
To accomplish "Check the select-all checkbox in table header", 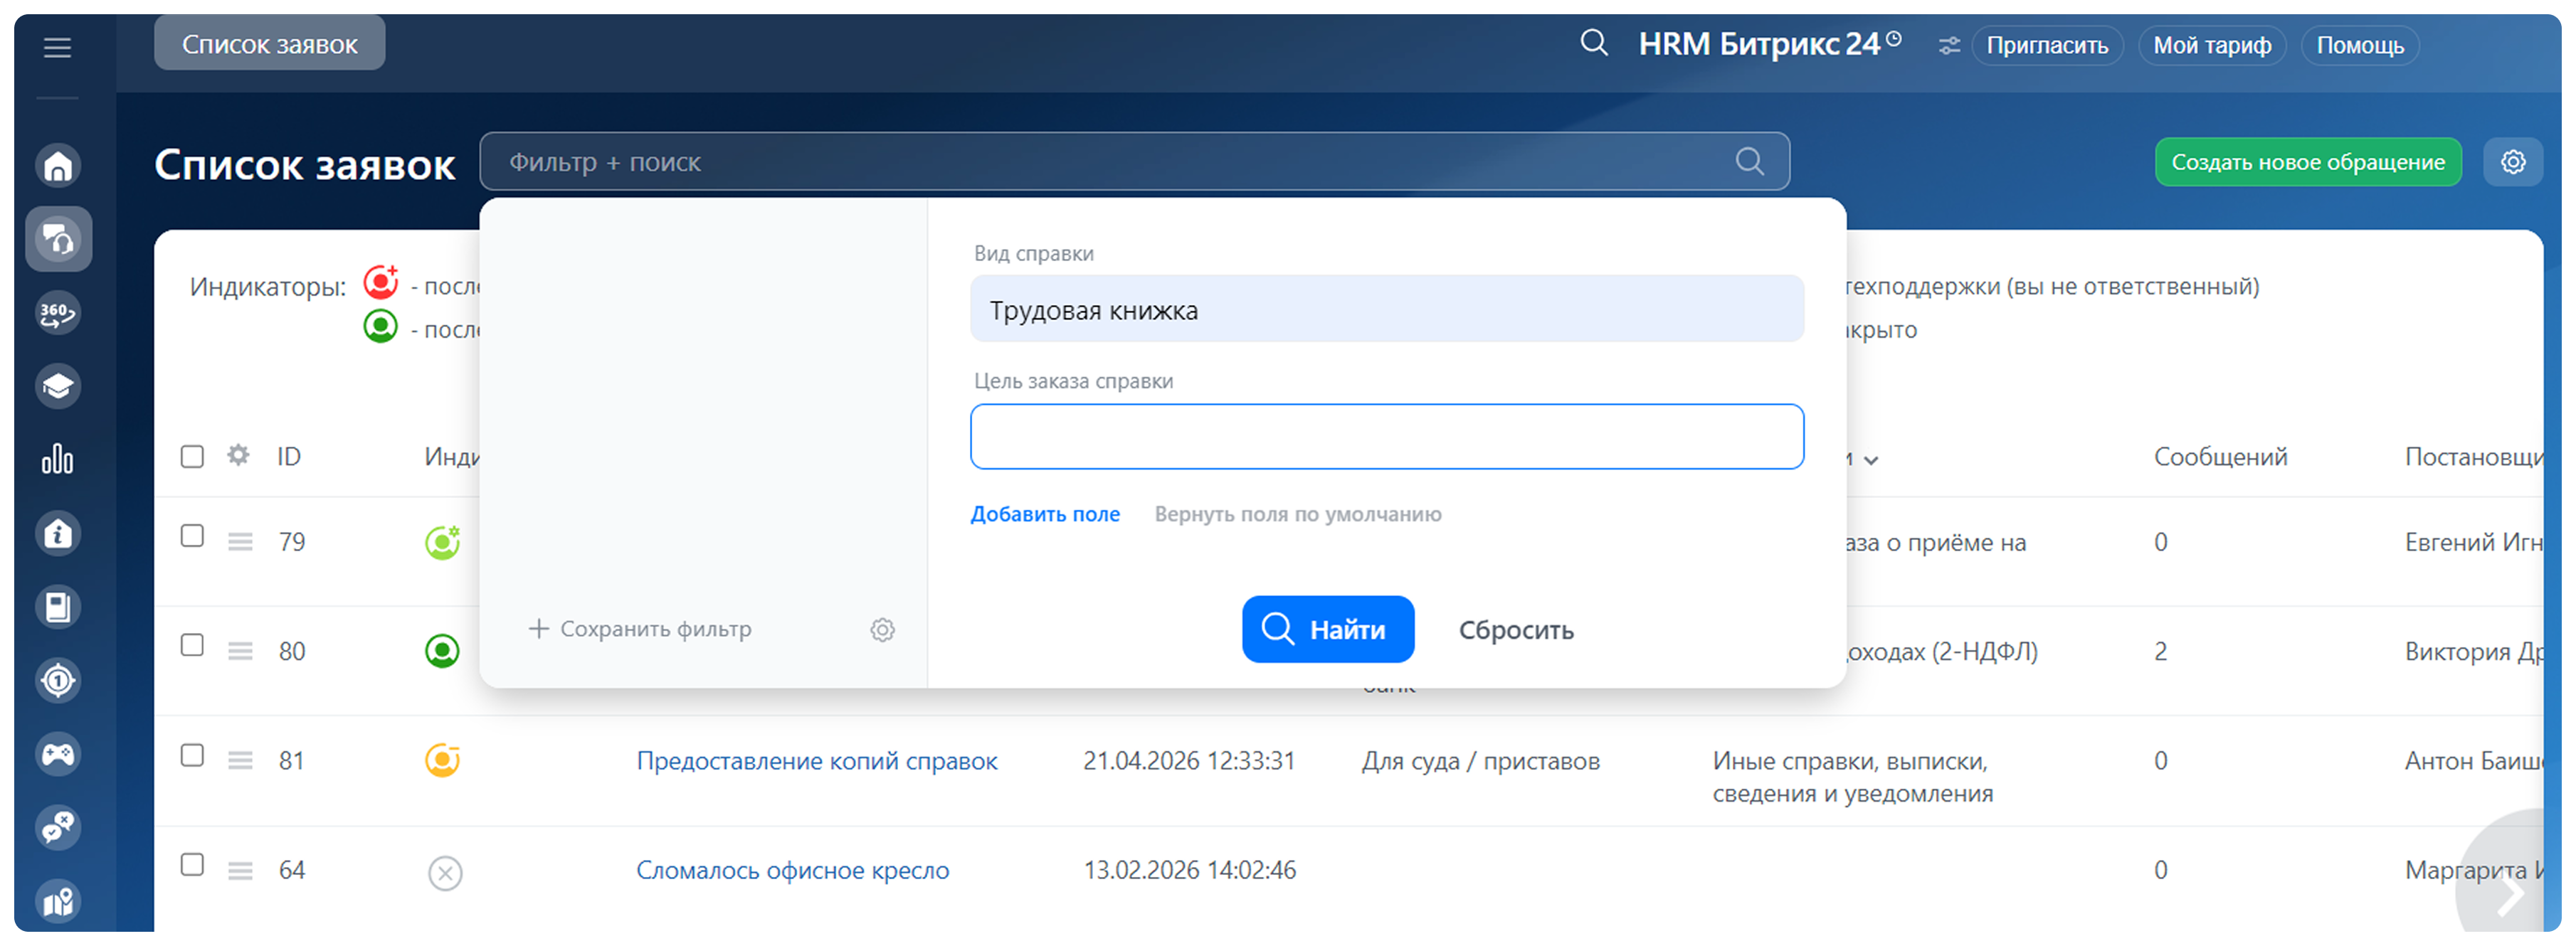I will click(192, 455).
